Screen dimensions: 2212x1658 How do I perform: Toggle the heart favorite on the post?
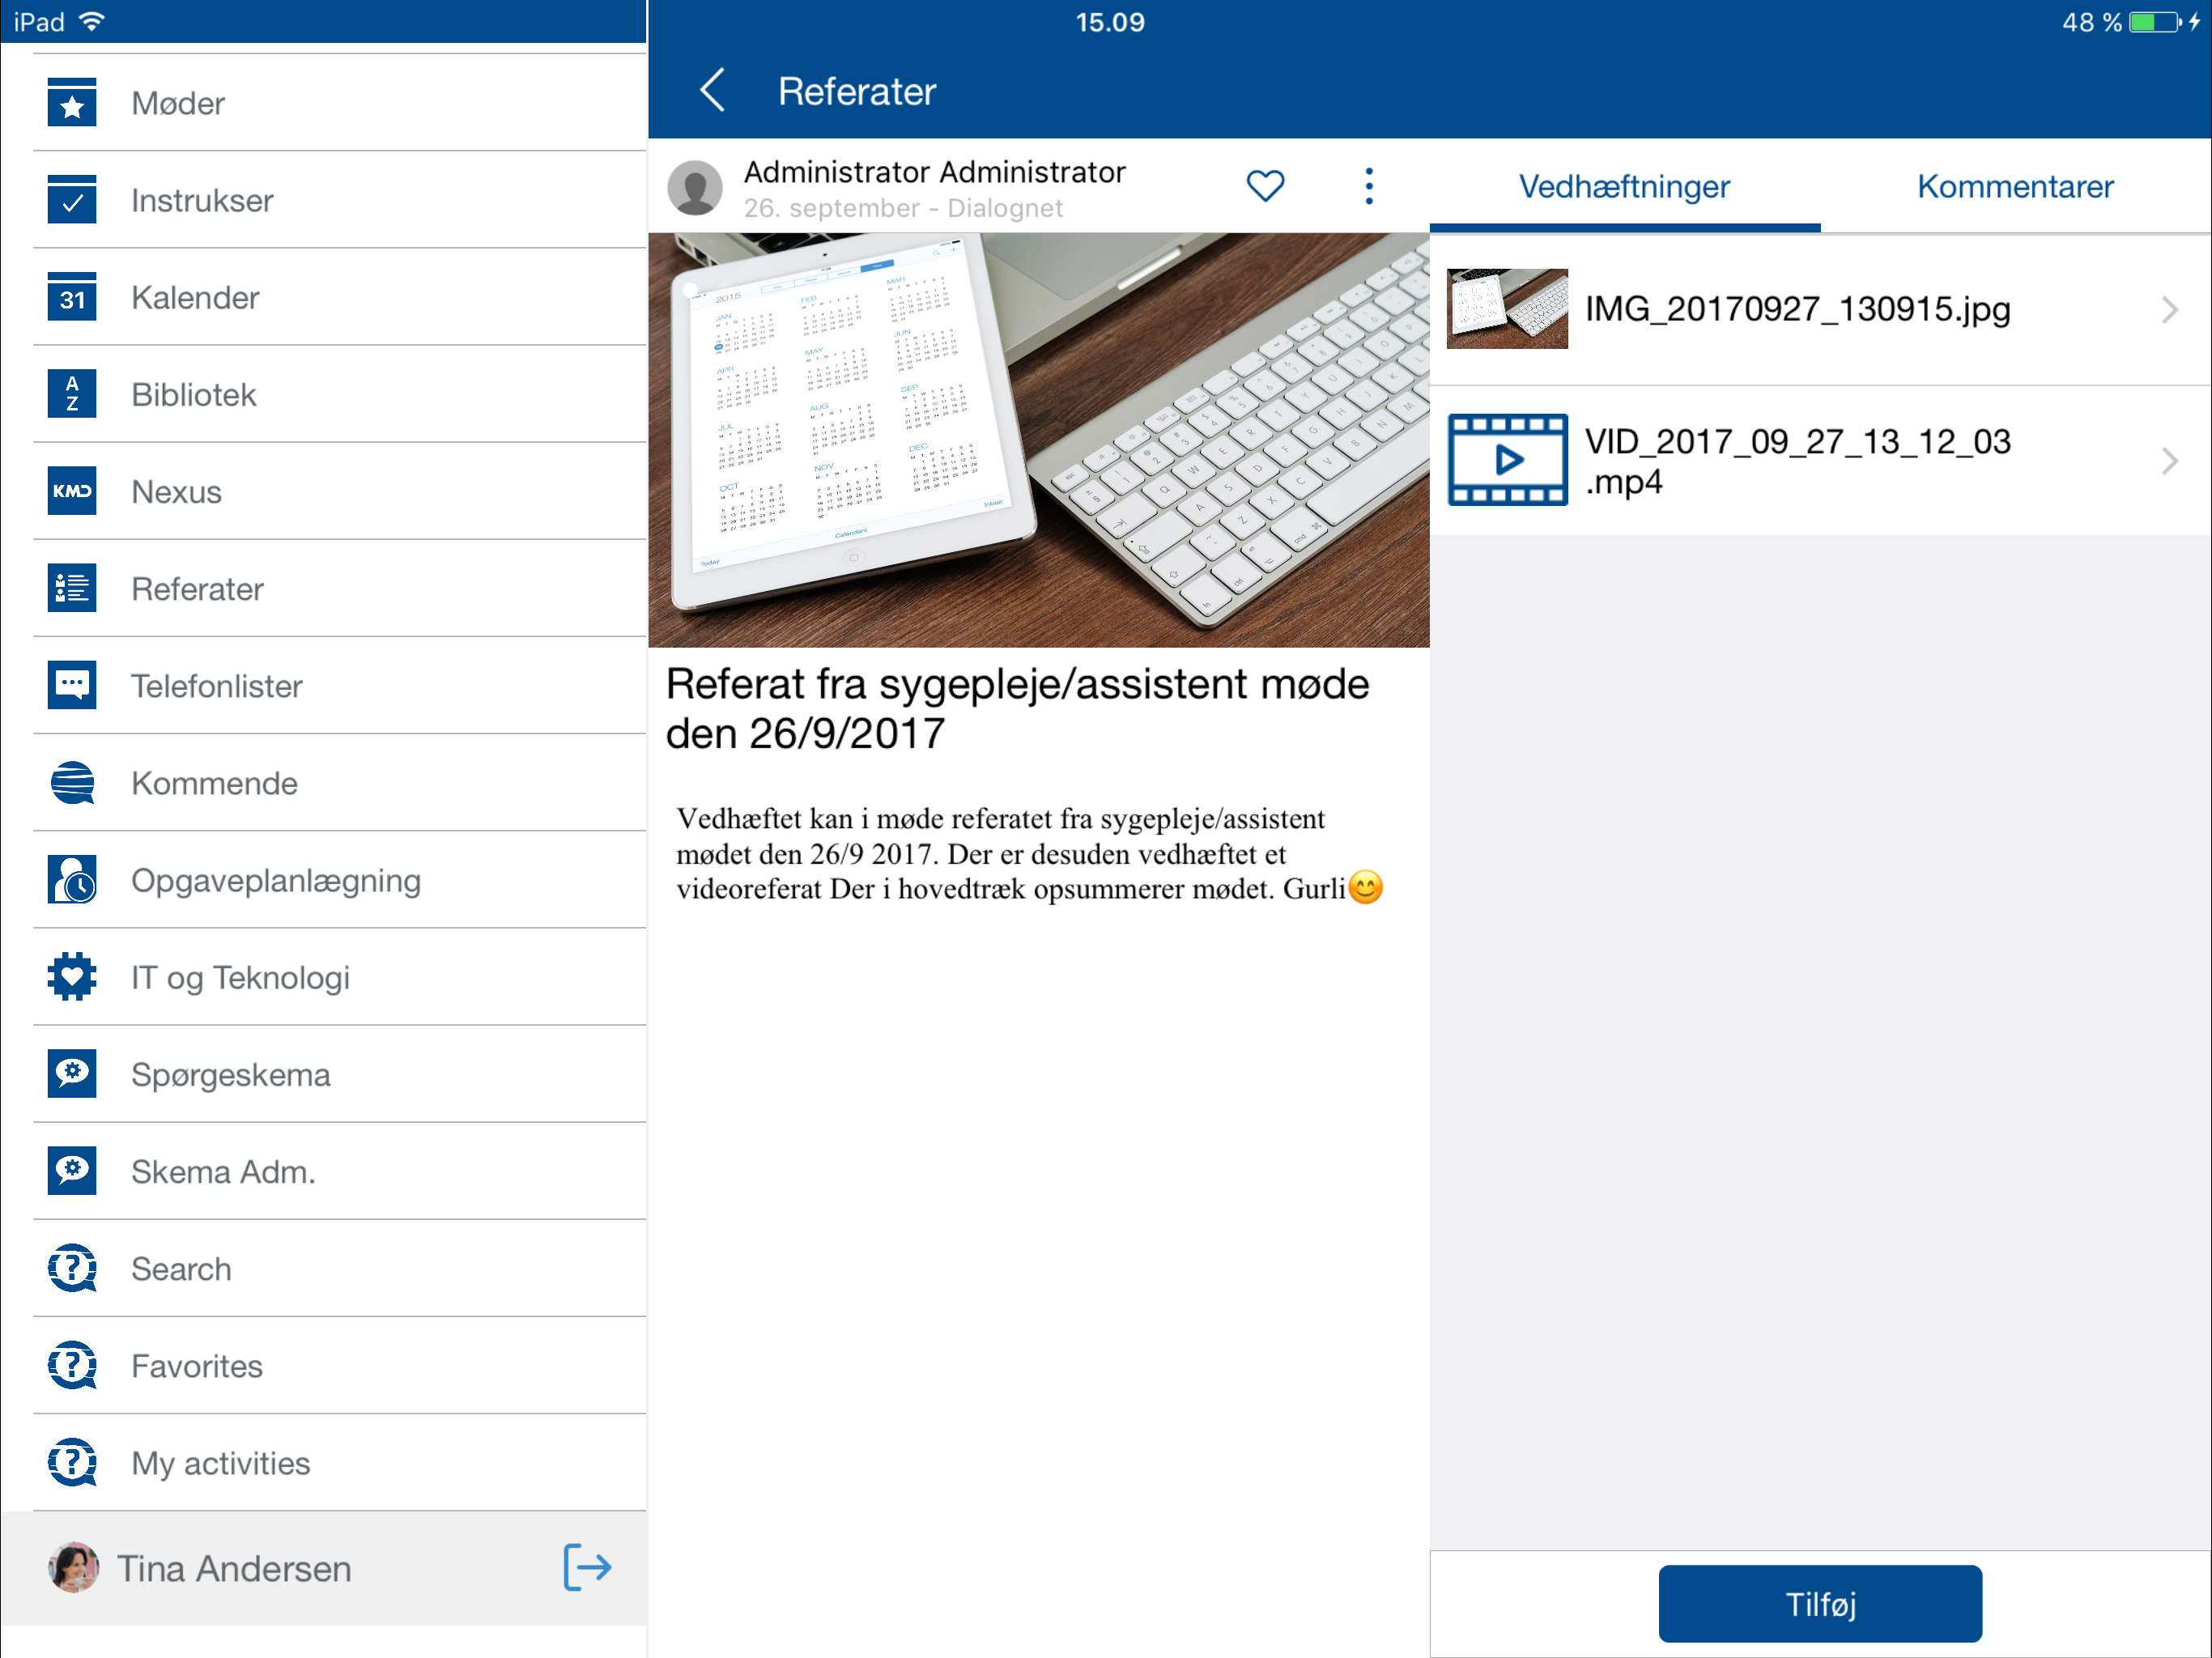point(1265,186)
